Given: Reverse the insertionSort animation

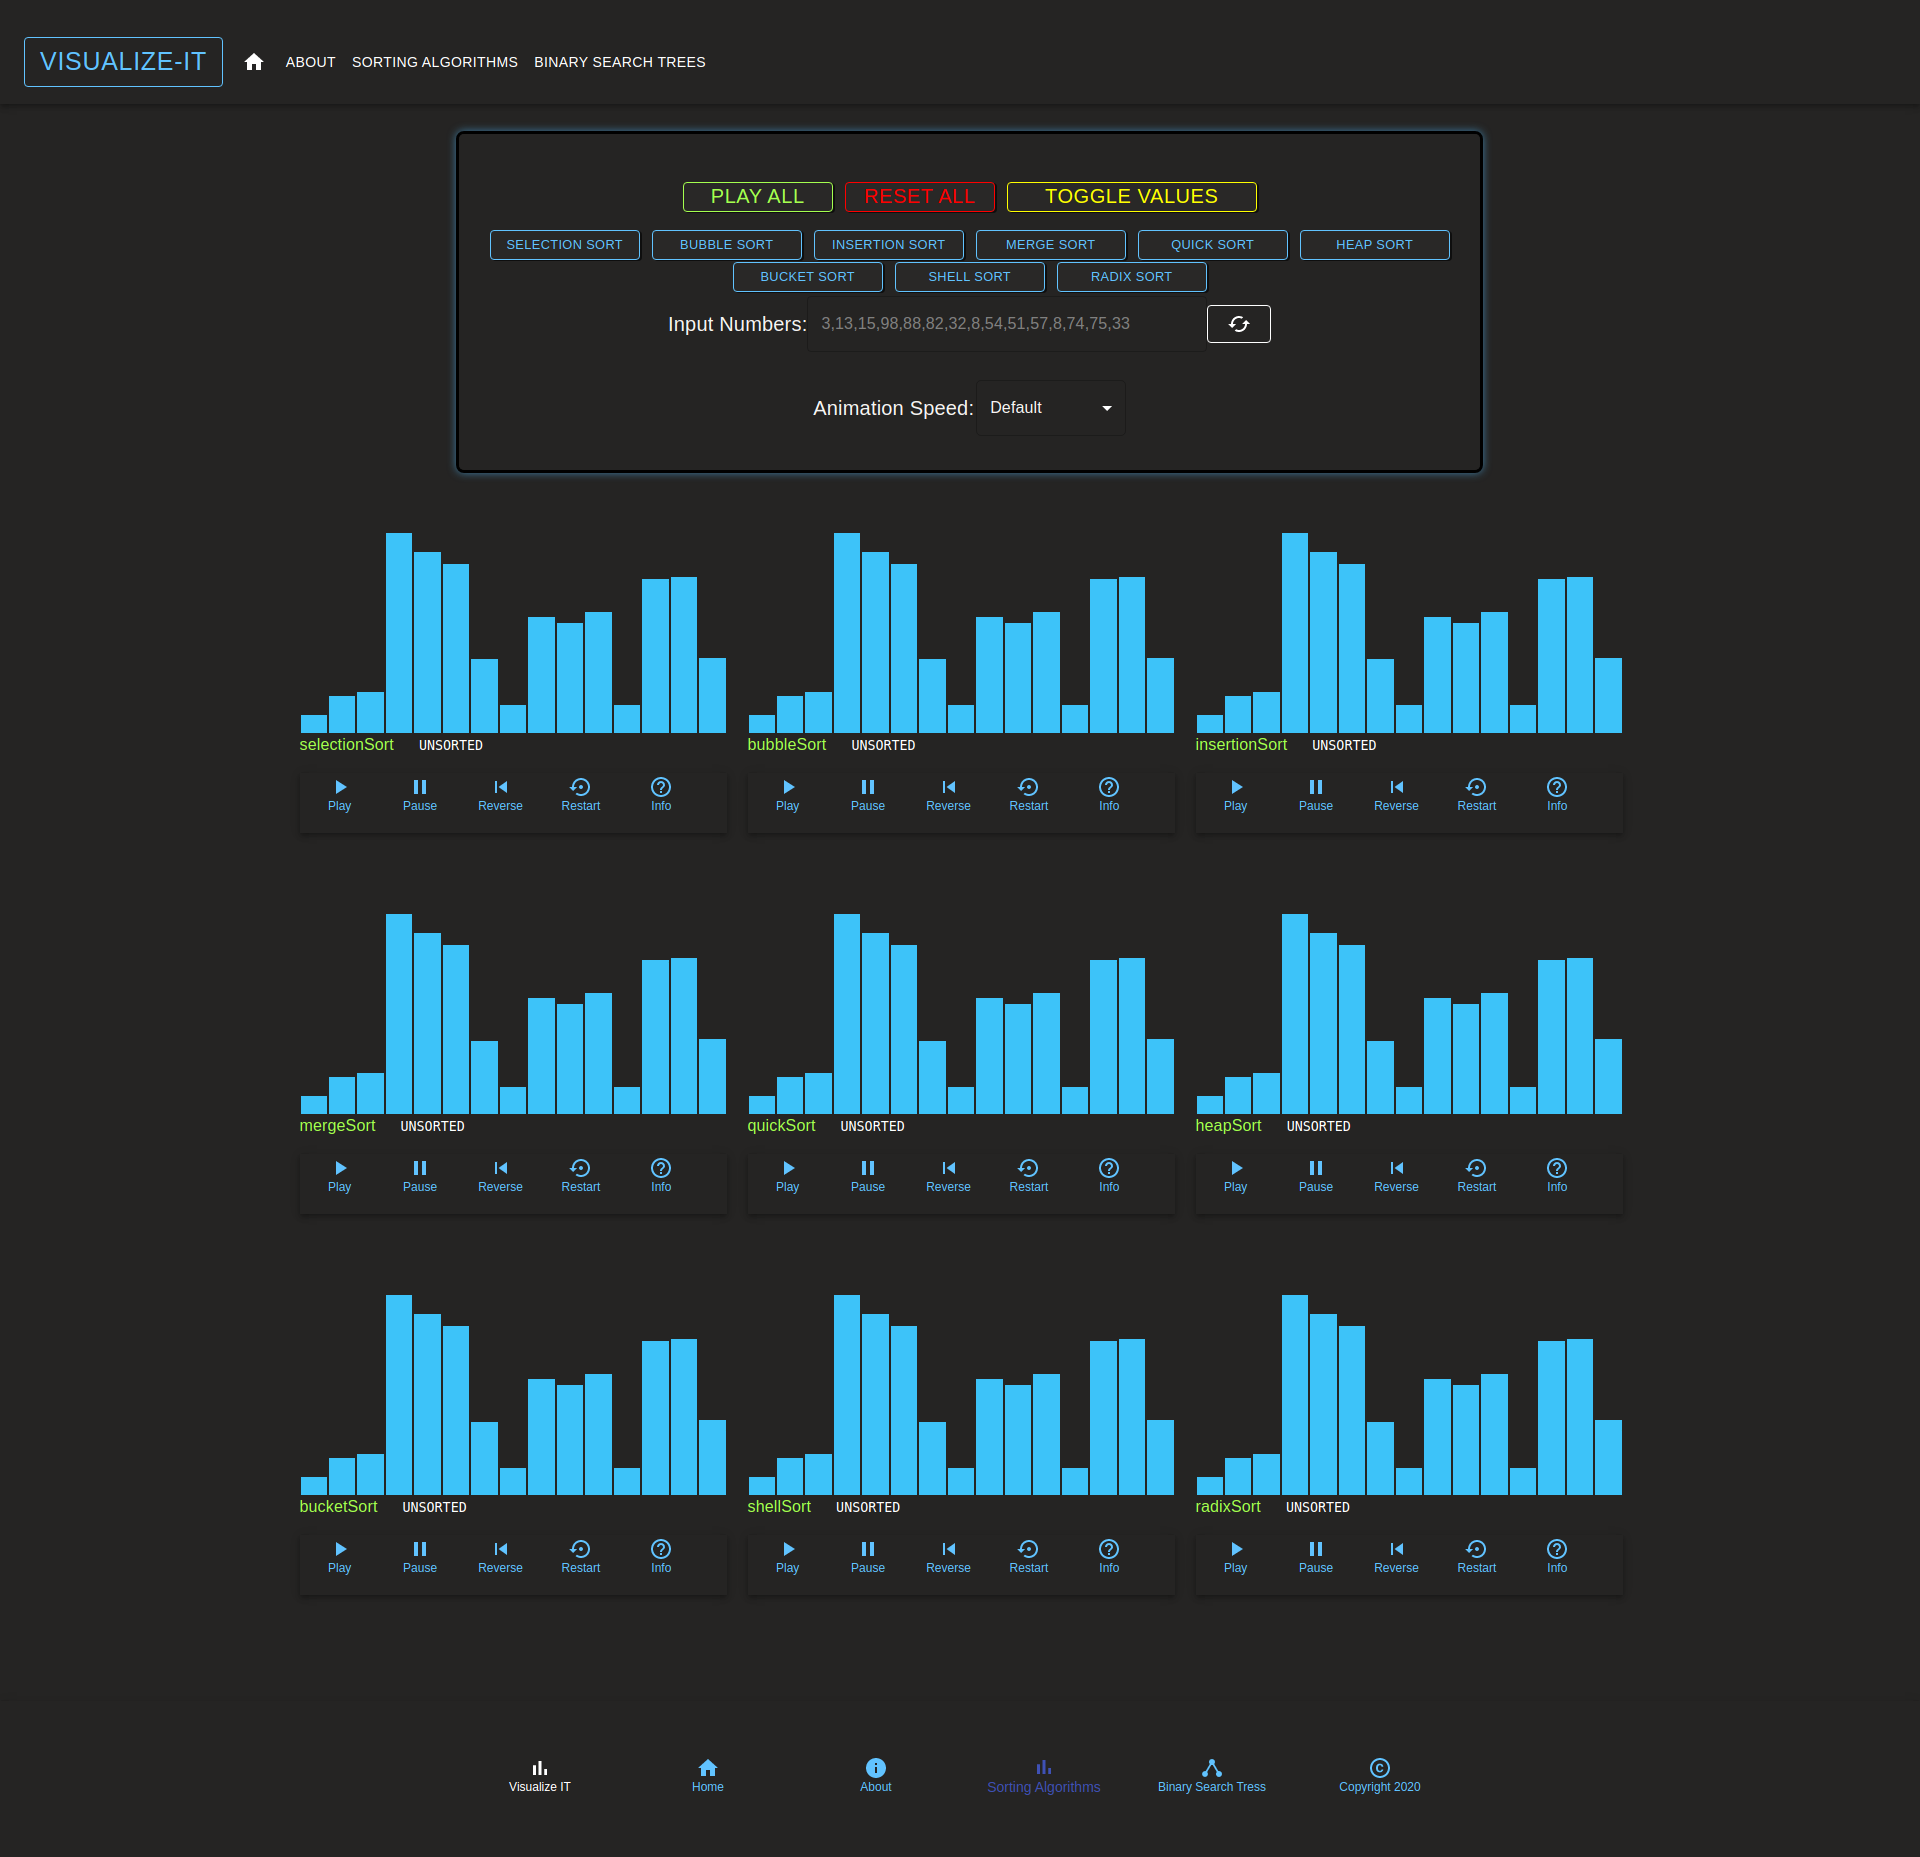Looking at the screenshot, I should coord(1396,795).
